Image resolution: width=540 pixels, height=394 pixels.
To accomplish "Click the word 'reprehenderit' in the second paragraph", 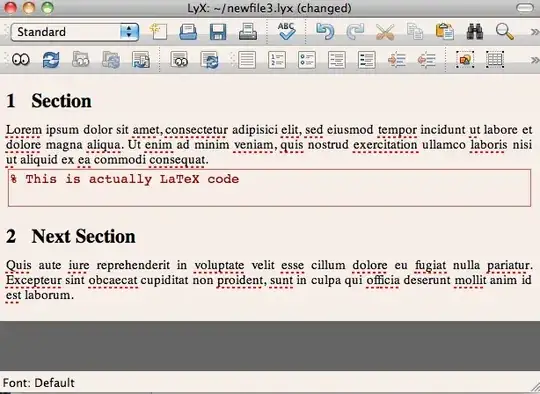I will point(133,265).
